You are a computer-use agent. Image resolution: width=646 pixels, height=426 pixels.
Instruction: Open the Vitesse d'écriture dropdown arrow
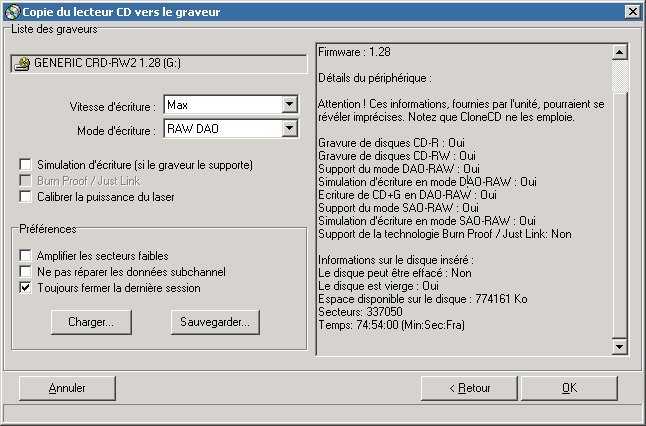(290, 105)
